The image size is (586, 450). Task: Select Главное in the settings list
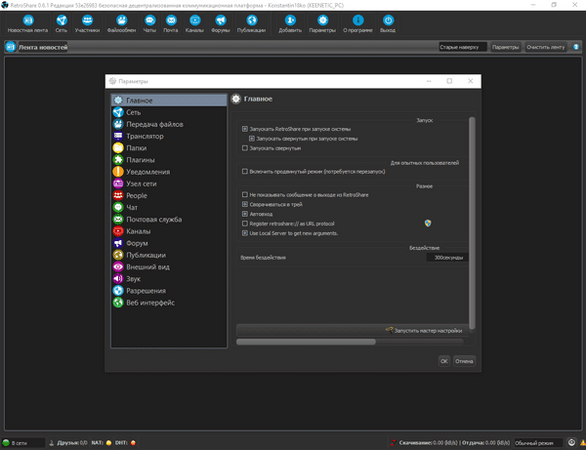(169, 100)
